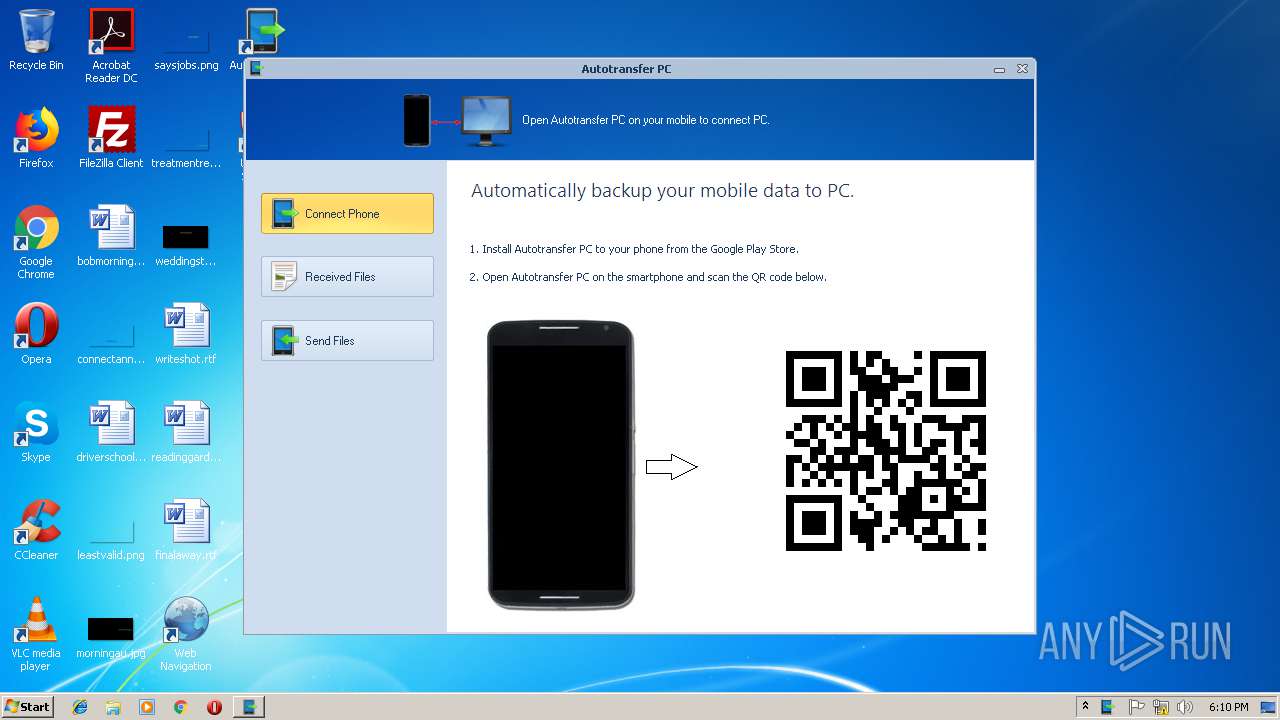Open Windows Explorer from taskbar
Image resolution: width=1280 pixels, height=720 pixels.
click(x=113, y=707)
